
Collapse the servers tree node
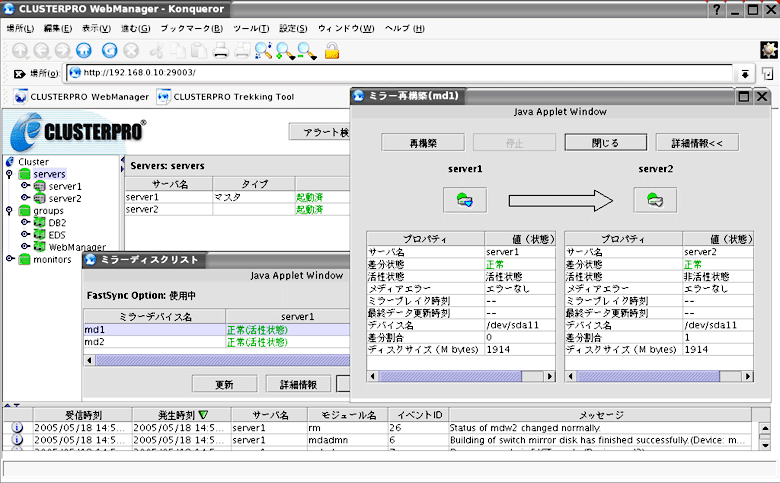pyautogui.click(x=9, y=174)
